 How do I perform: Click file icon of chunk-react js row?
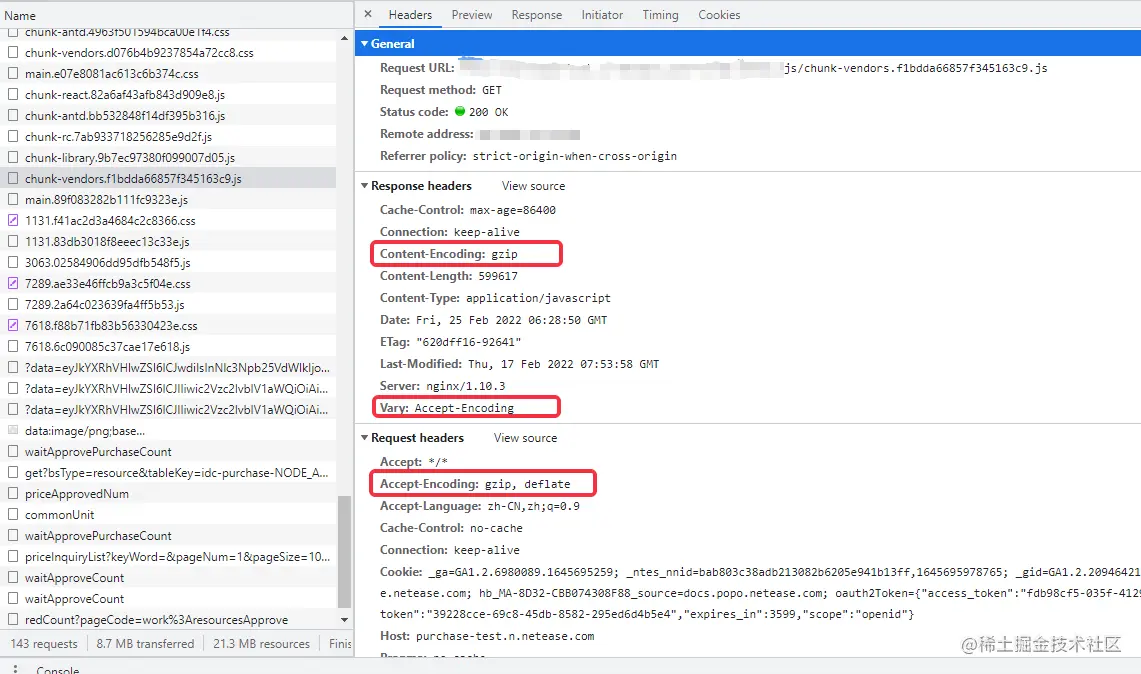pos(13,95)
